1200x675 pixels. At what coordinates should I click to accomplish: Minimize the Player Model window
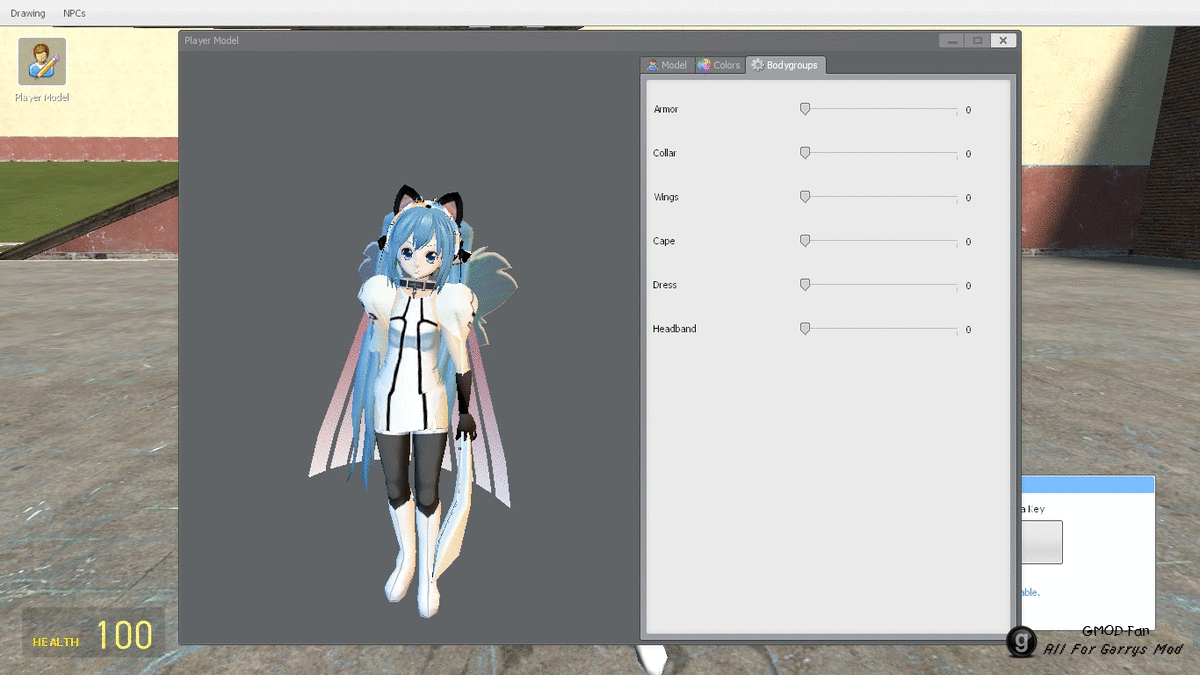[x=952, y=40]
